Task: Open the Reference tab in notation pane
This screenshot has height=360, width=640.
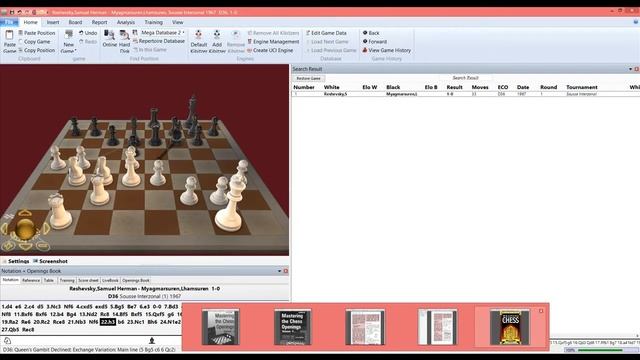Action: [x=31, y=280]
